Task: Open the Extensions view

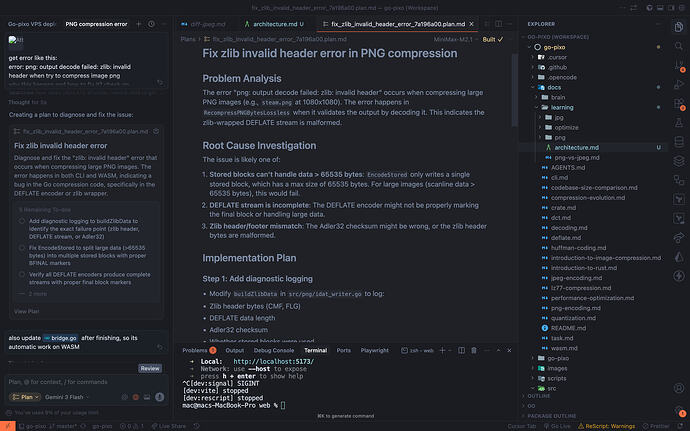Action: point(679,103)
